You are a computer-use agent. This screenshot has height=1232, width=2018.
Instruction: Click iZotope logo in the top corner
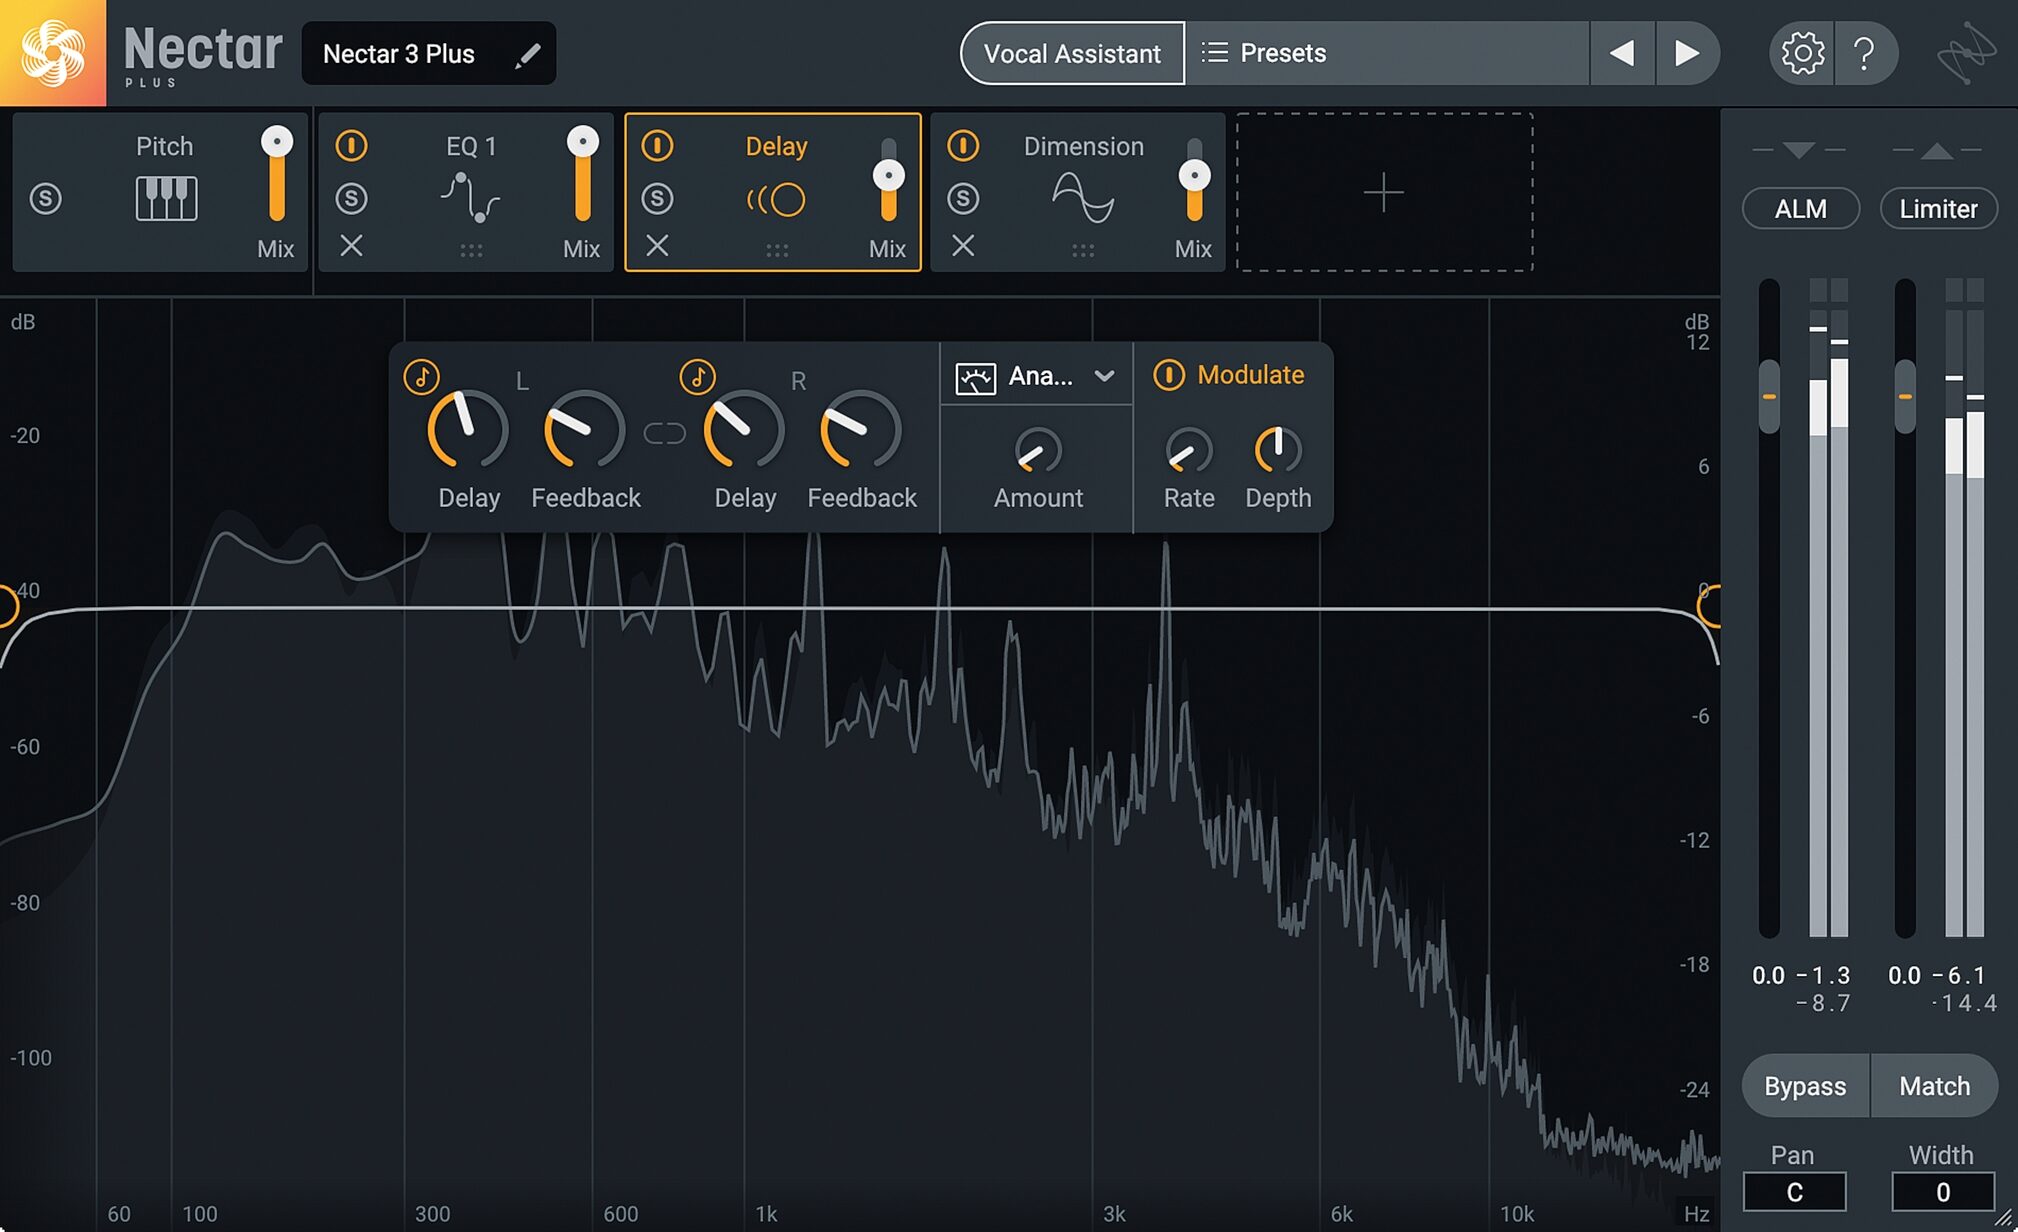[x=1966, y=53]
